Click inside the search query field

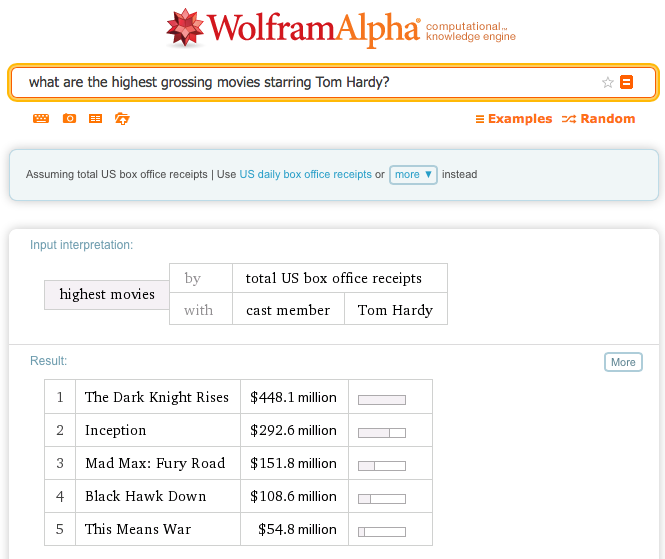click(300, 82)
